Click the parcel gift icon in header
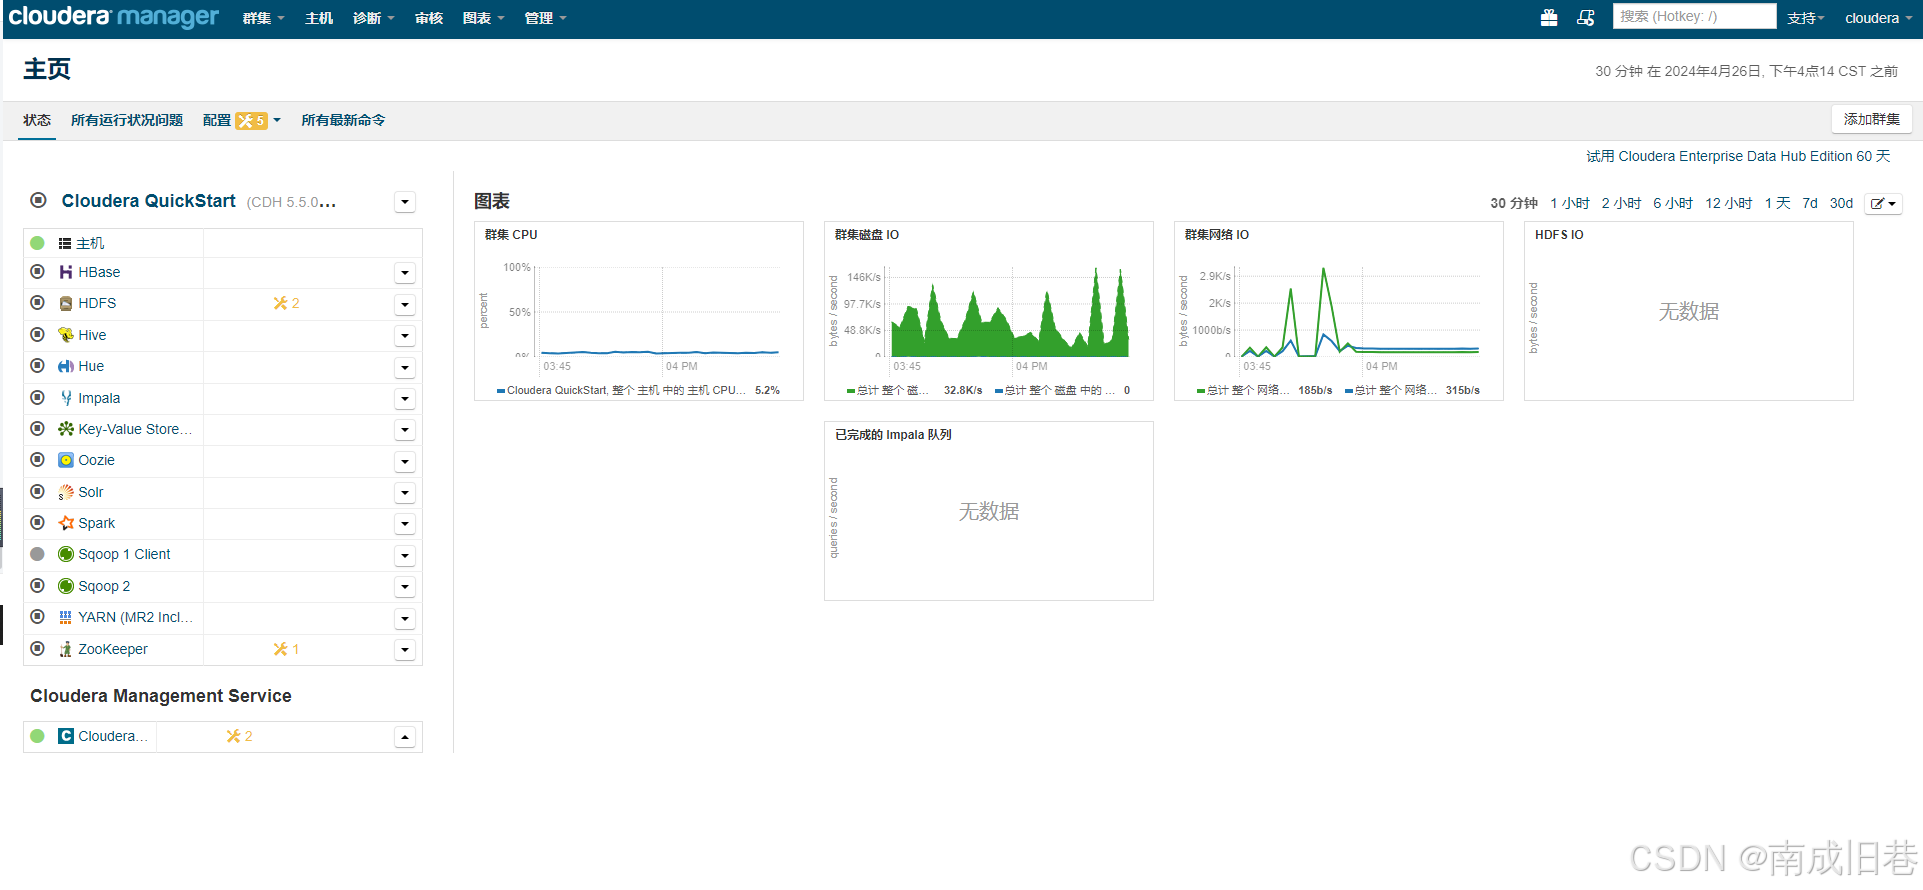The height and width of the screenshot is (890, 1923). pyautogui.click(x=1549, y=18)
